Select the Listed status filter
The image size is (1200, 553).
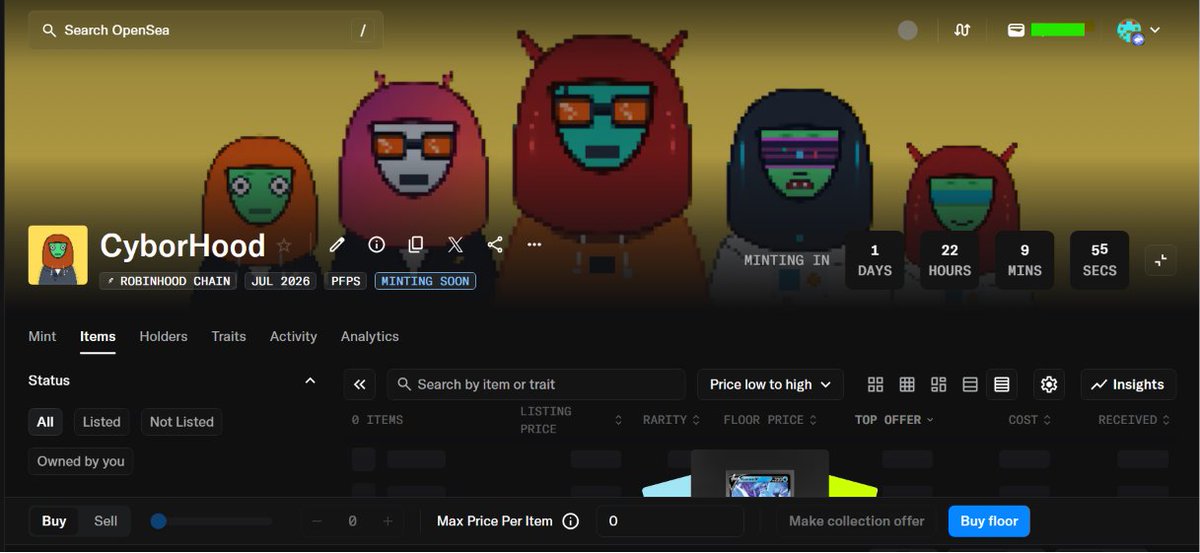coord(101,422)
